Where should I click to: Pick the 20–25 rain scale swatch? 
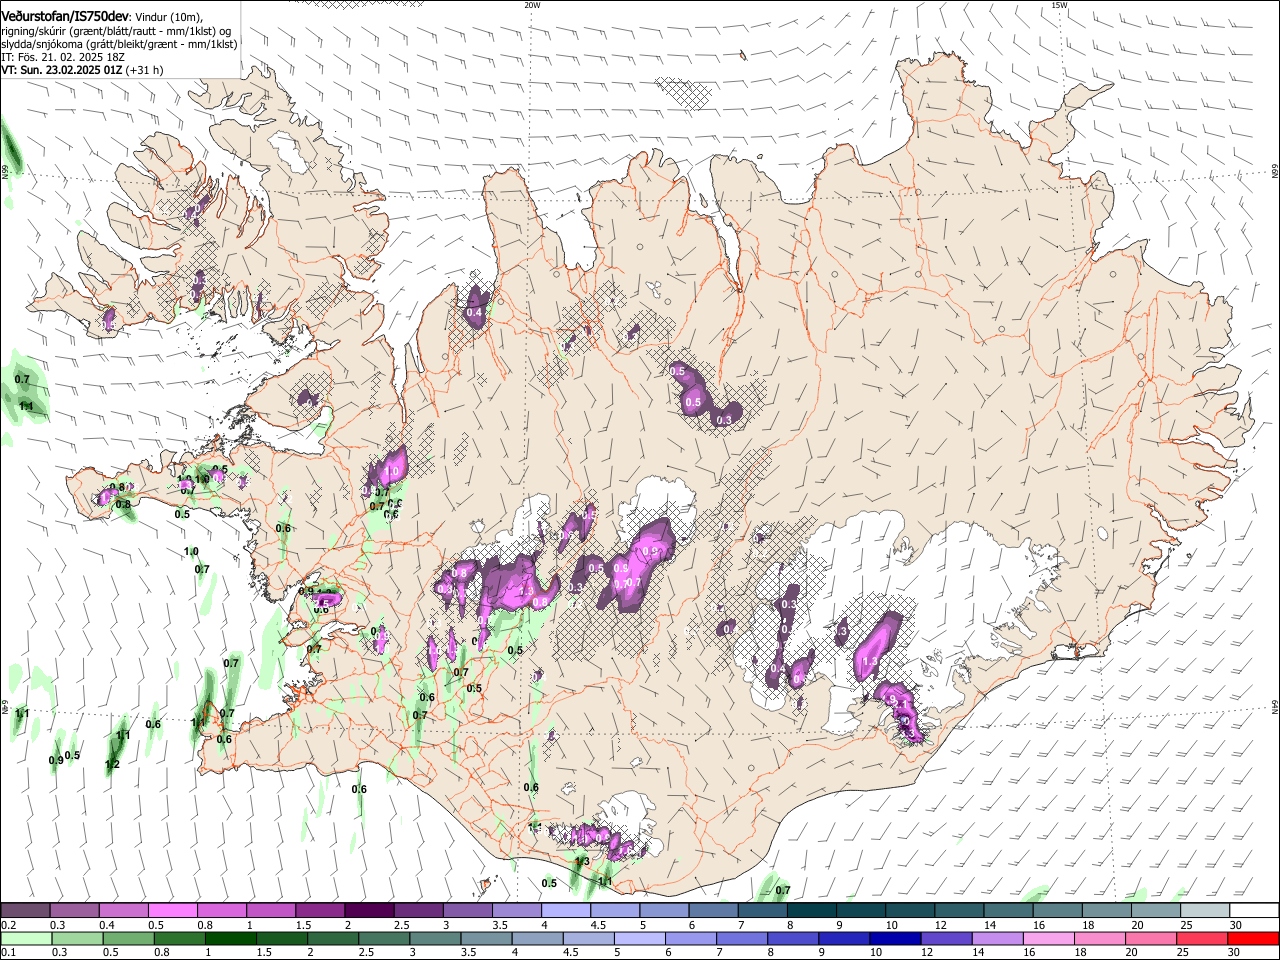1151,938
